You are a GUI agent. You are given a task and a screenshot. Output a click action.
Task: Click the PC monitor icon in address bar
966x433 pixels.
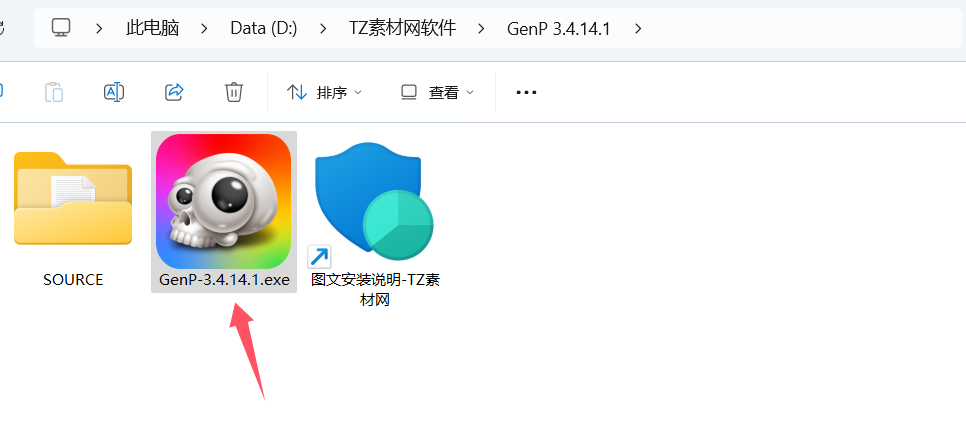pos(61,28)
